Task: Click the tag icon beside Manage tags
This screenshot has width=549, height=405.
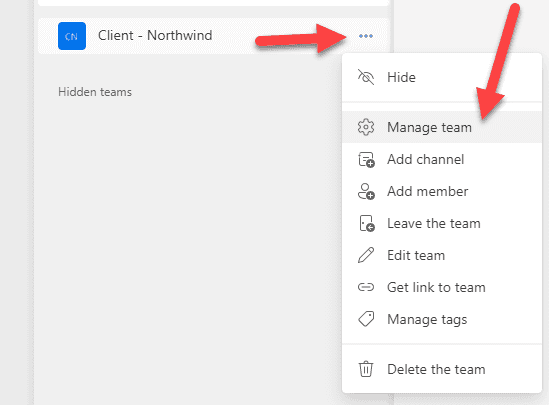Action: pos(366,319)
